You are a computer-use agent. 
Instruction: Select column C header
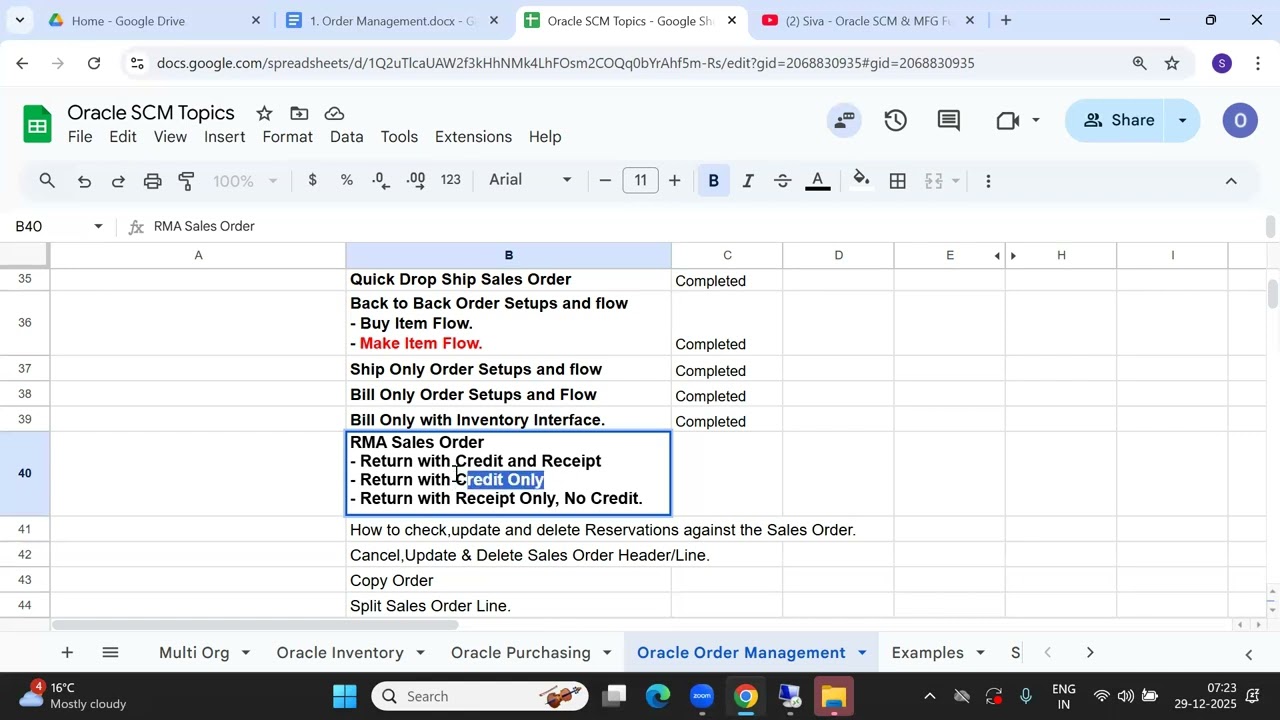(x=727, y=255)
